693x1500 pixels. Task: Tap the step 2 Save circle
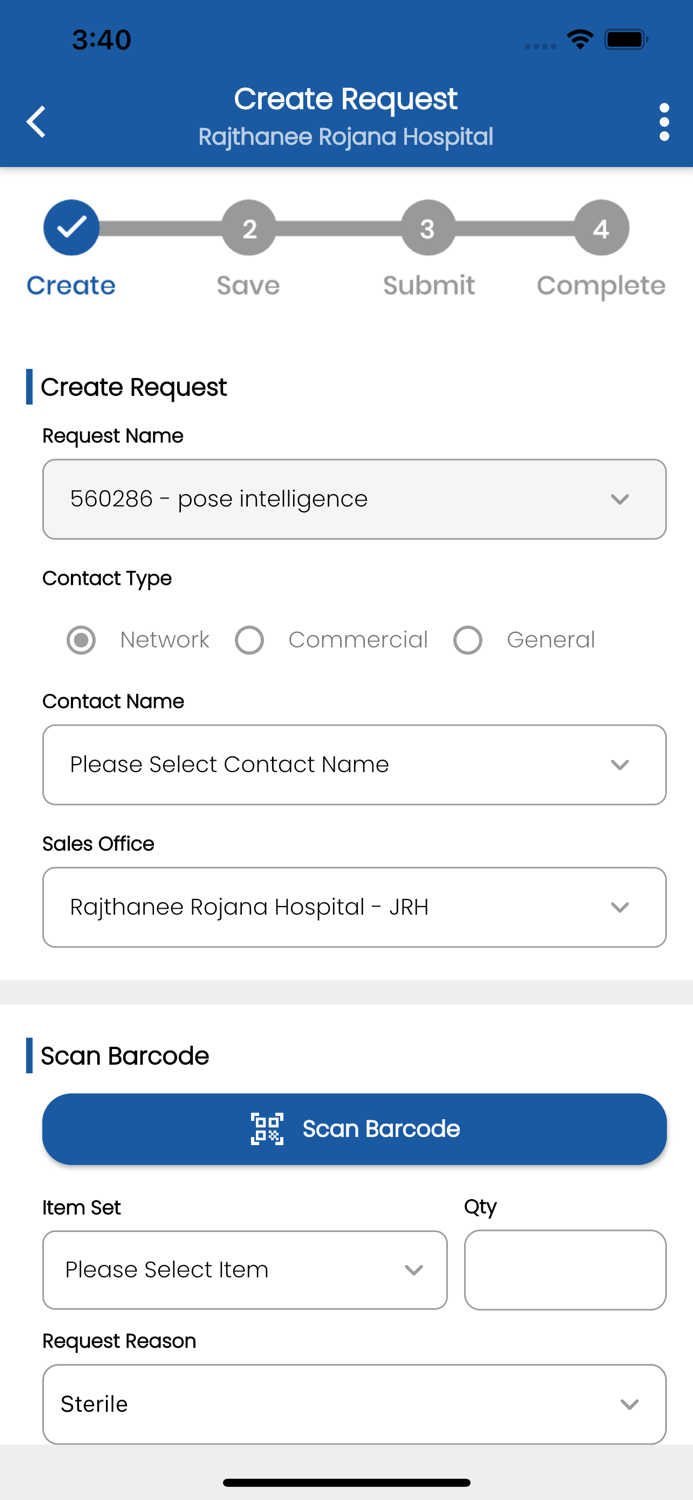[249, 229]
